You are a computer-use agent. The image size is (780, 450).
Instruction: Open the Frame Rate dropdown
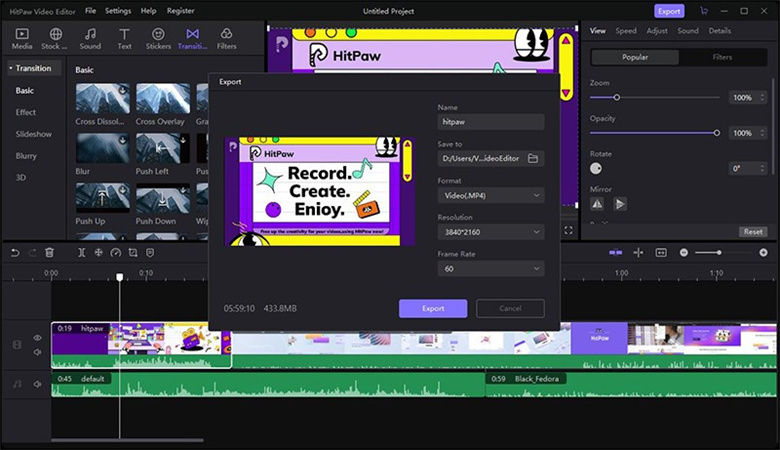[491, 268]
